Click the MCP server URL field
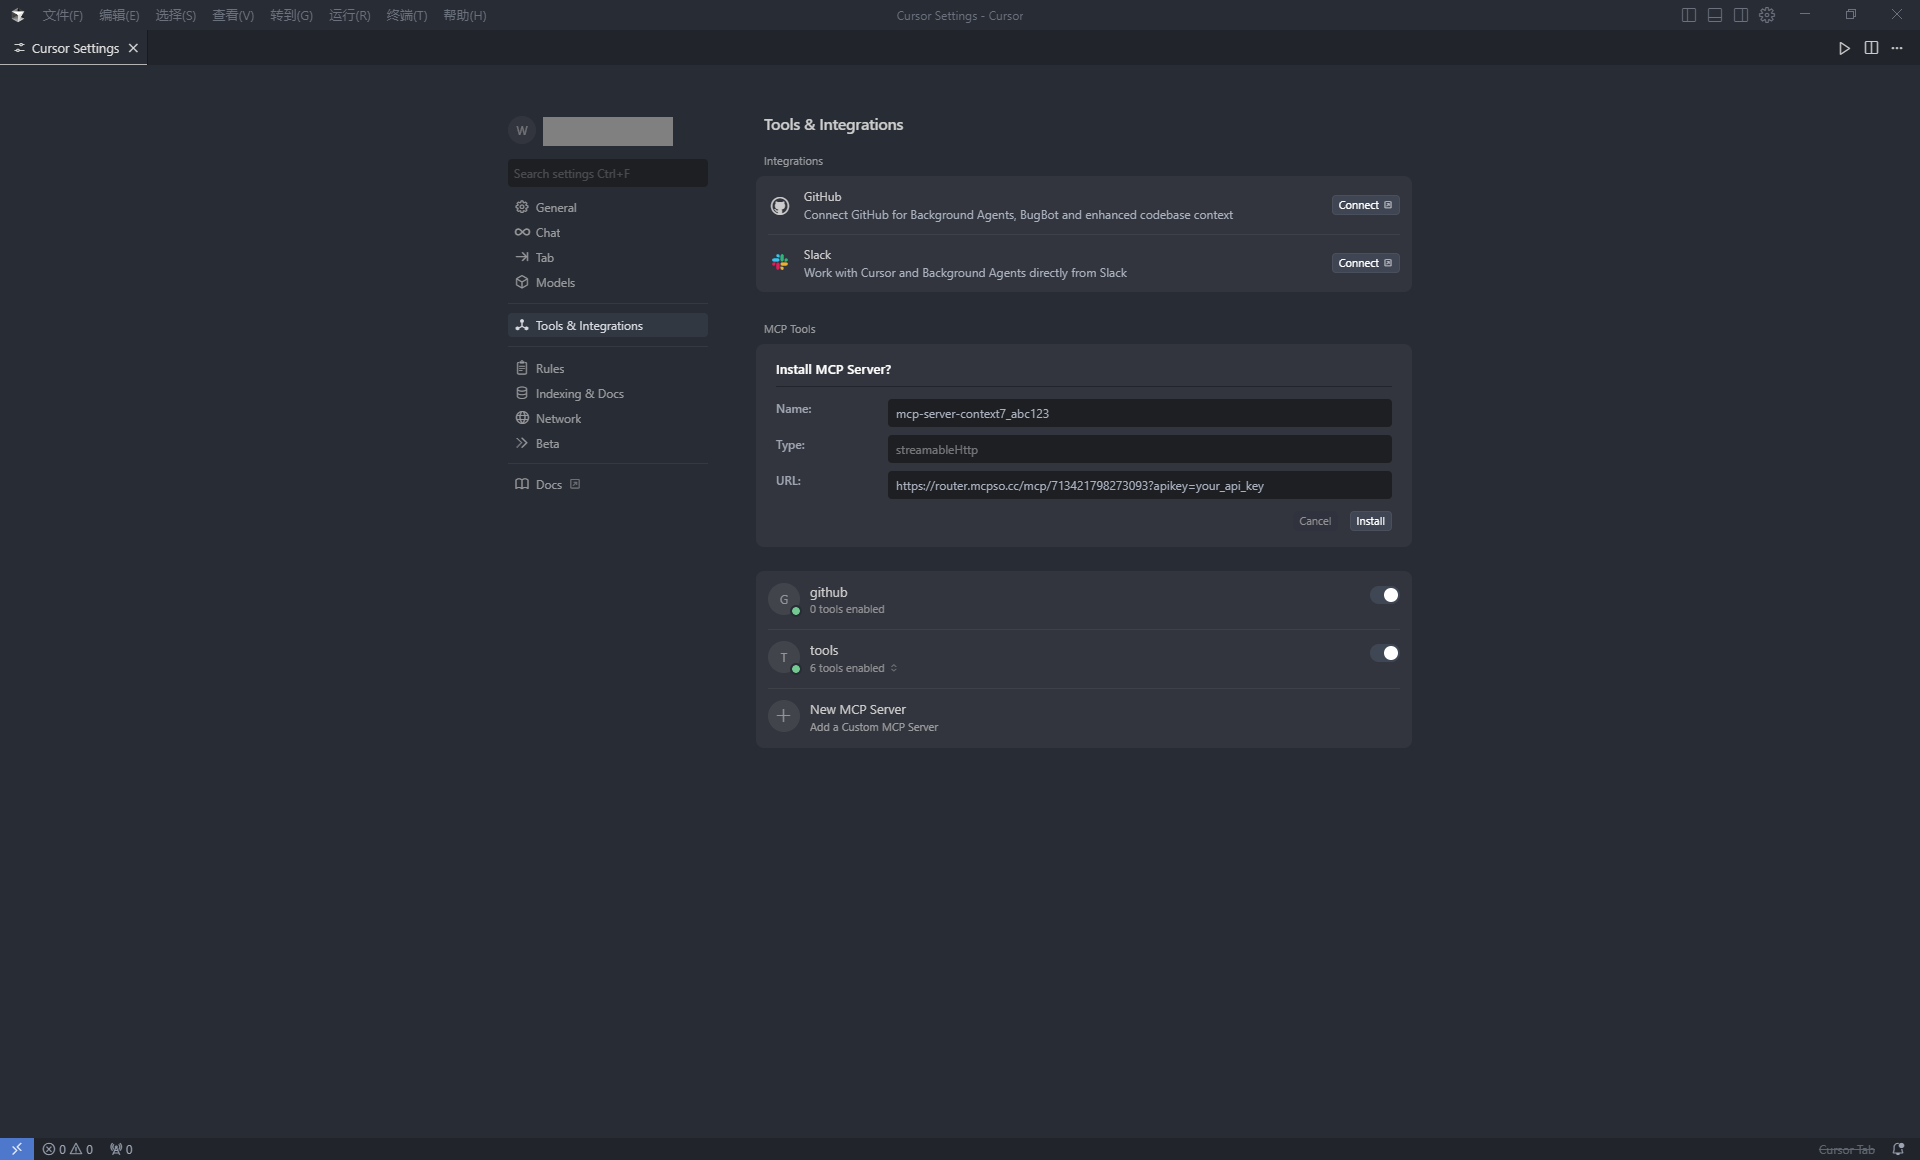The height and width of the screenshot is (1160, 1920). (x=1139, y=485)
